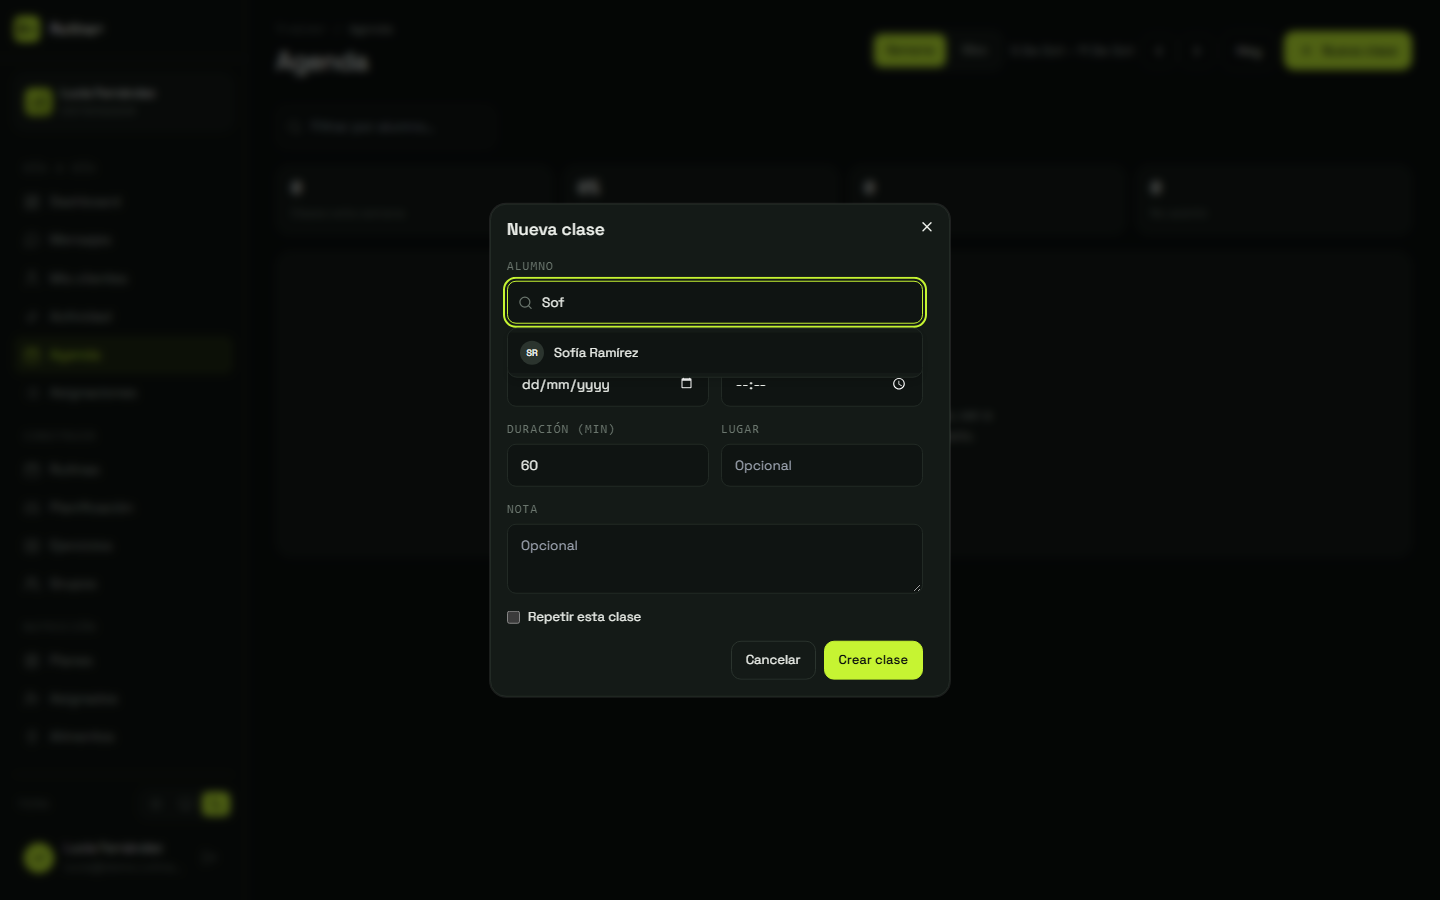Screen dimensions: 1440x900
Task: Click the Nota text area
Action: [715, 559]
